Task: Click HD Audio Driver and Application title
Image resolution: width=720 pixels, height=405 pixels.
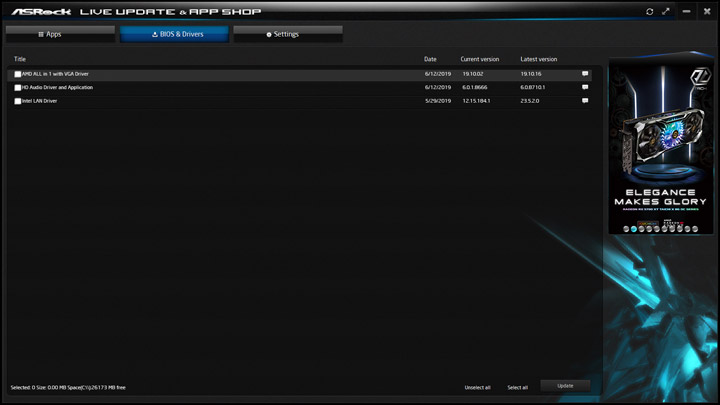Action: pos(57,87)
